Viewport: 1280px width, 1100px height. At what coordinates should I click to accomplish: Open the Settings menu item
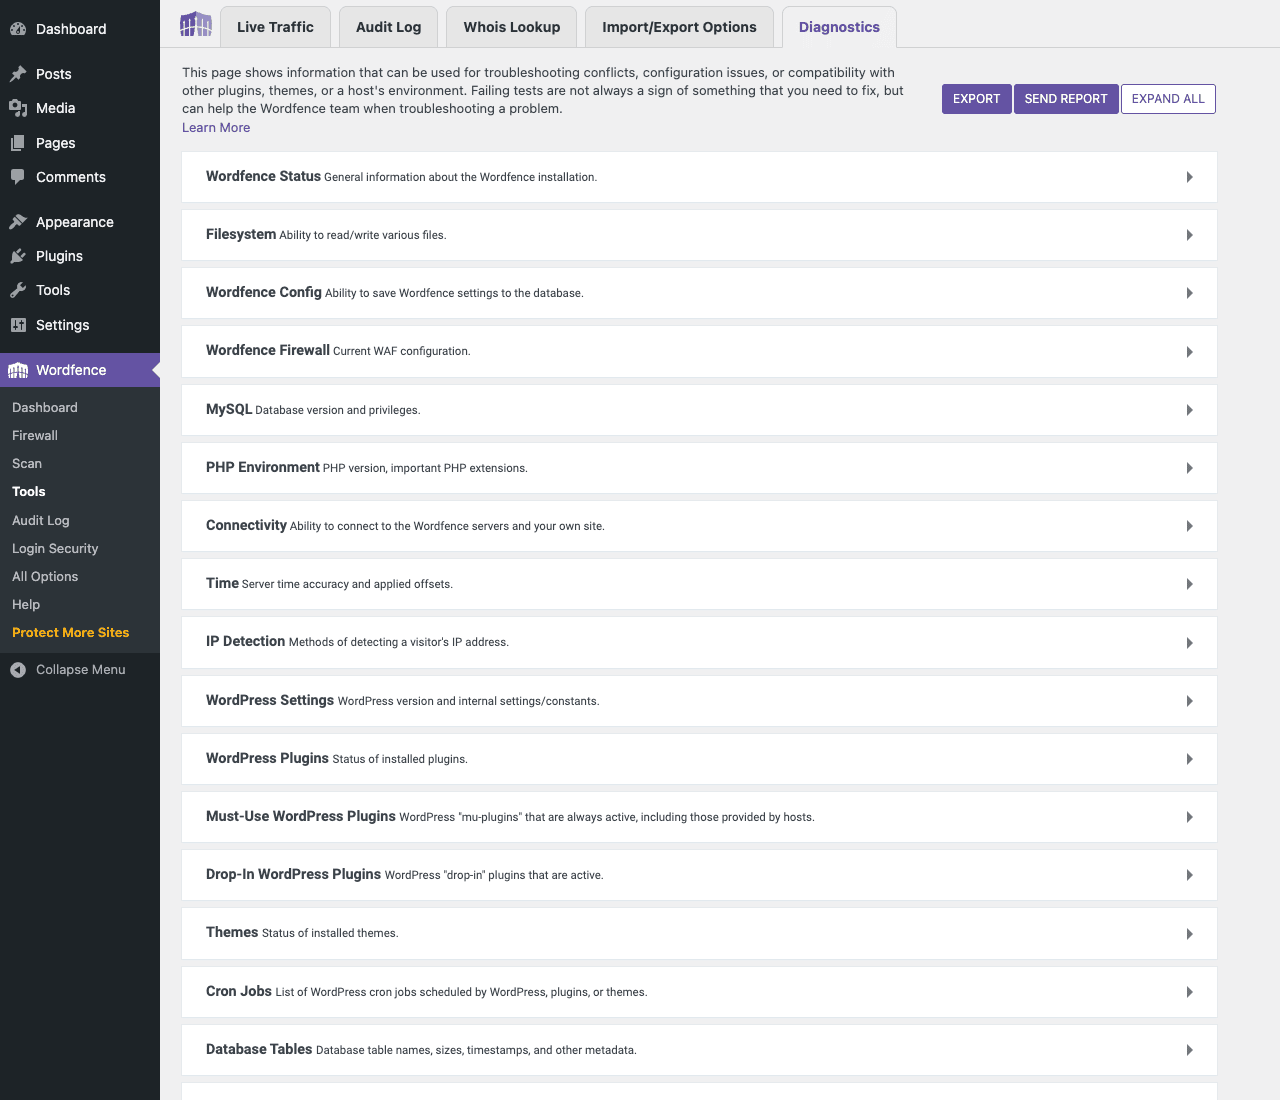click(x=80, y=325)
